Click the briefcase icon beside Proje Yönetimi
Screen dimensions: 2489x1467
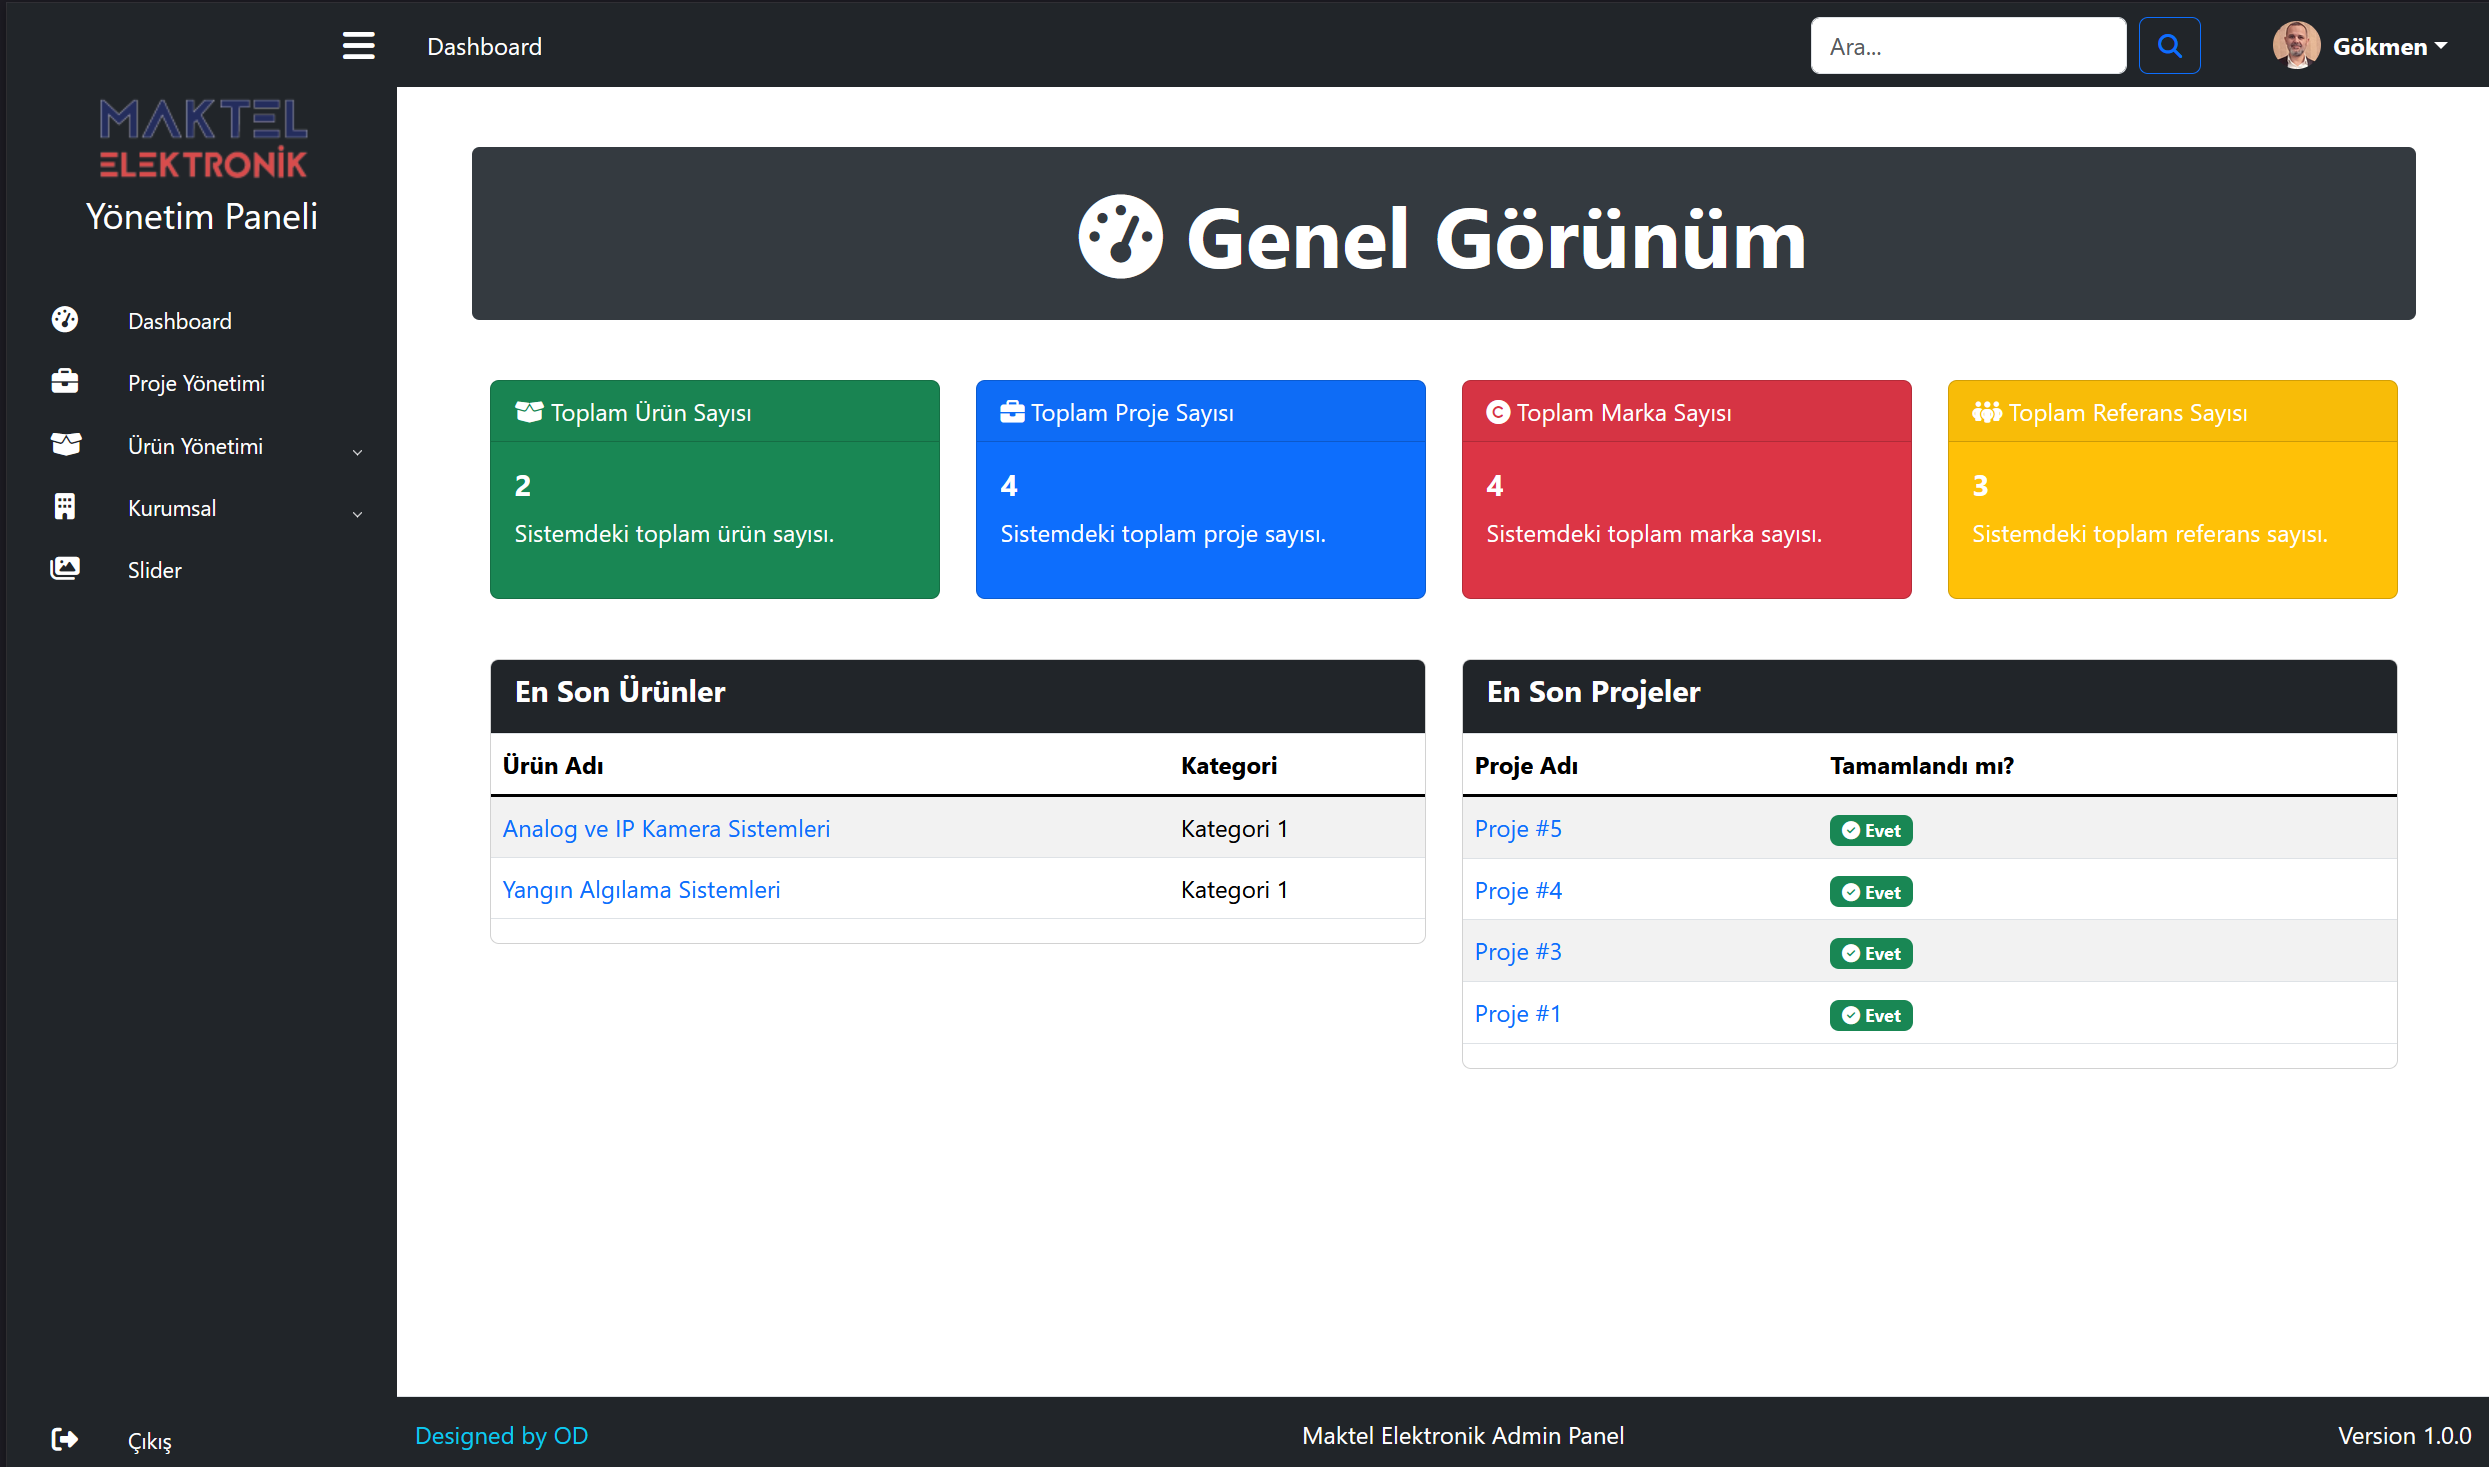65,382
